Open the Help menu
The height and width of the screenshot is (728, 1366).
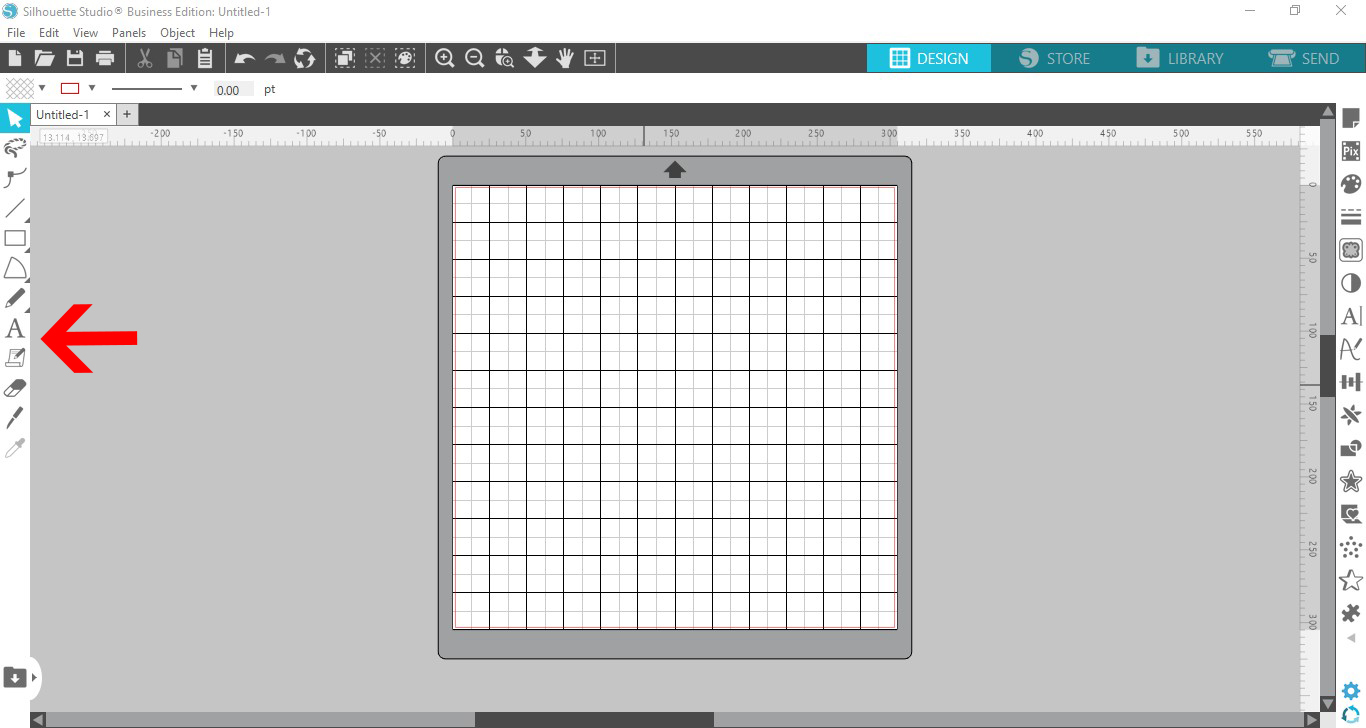coord(221,33)
